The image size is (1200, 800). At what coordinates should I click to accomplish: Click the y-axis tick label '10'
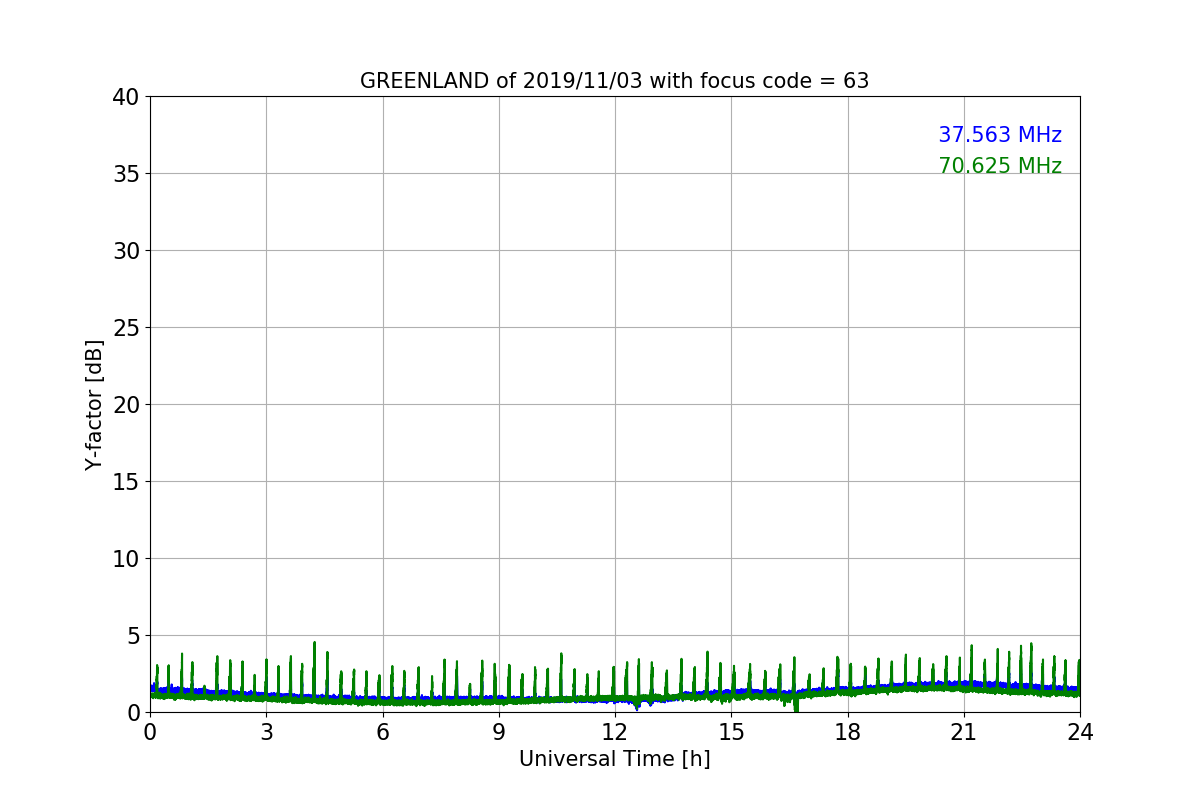tap(126, 559)
